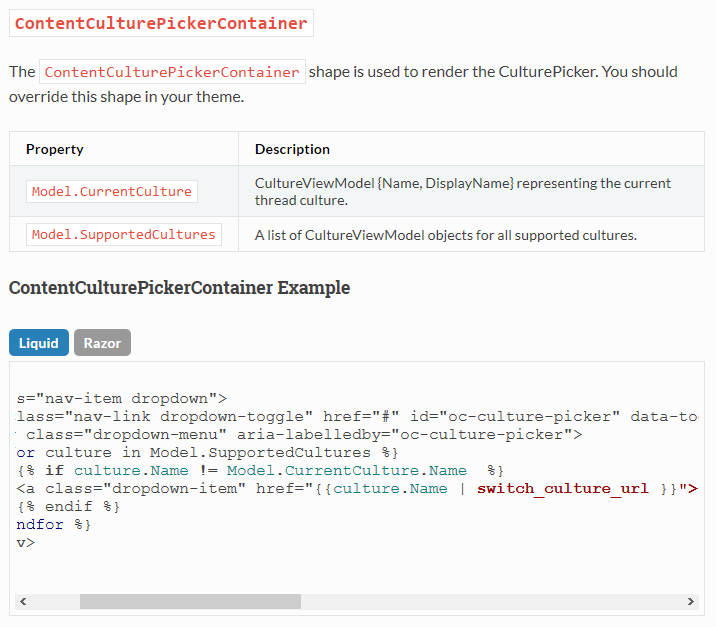Click the Model.SupportedCultures property cell
The height and width of the screenshot is (627, 716).
(x=124, y=234)
